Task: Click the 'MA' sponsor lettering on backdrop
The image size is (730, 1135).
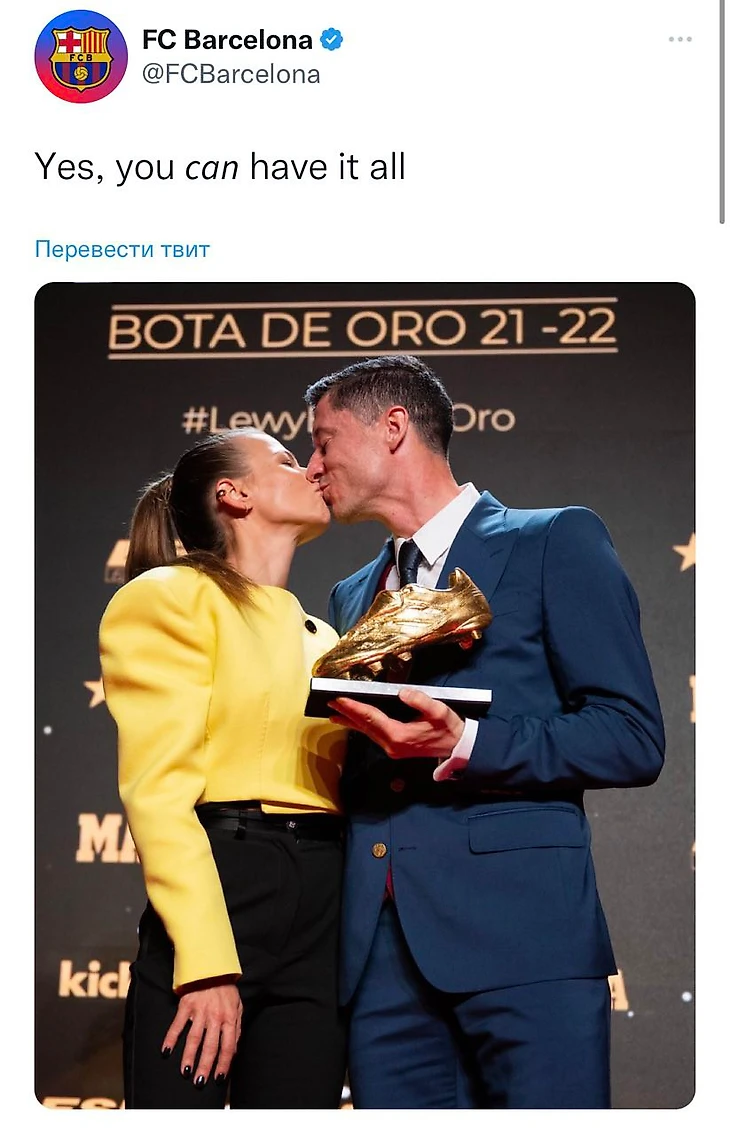Action: [x=106, y=837]
